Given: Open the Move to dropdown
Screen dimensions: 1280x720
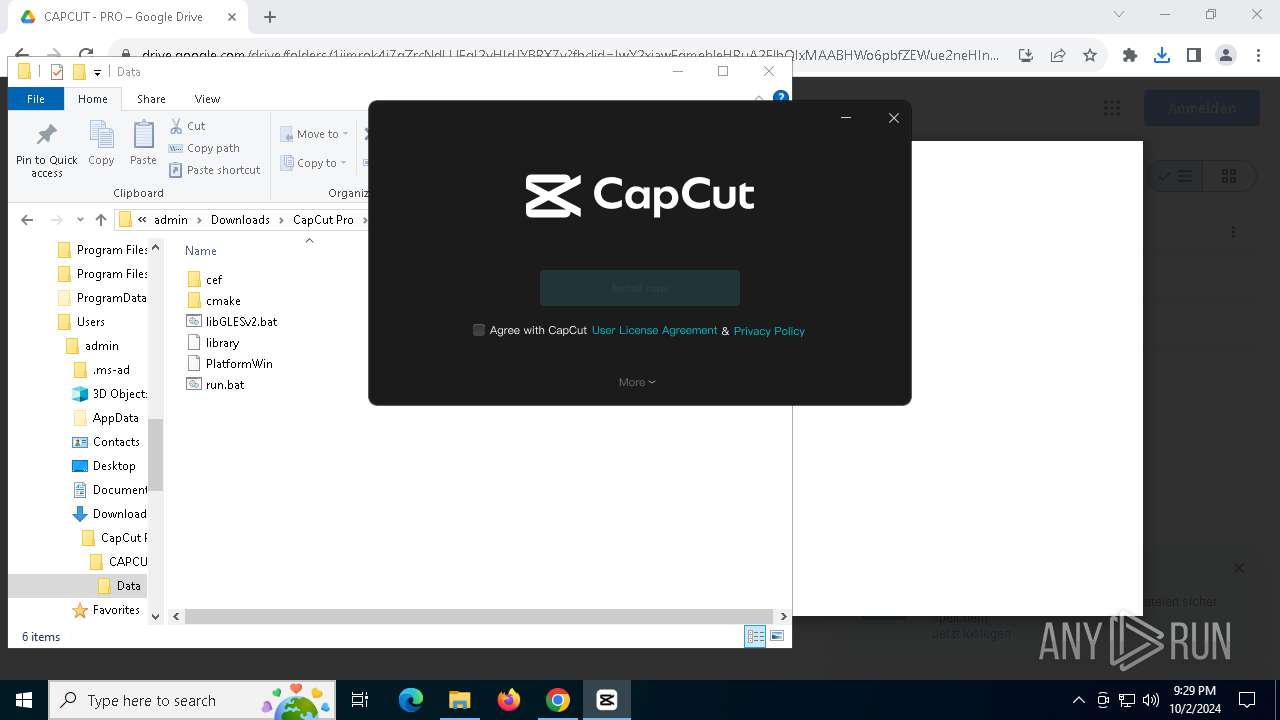Looking at the screenshot, I should [314, 134].
